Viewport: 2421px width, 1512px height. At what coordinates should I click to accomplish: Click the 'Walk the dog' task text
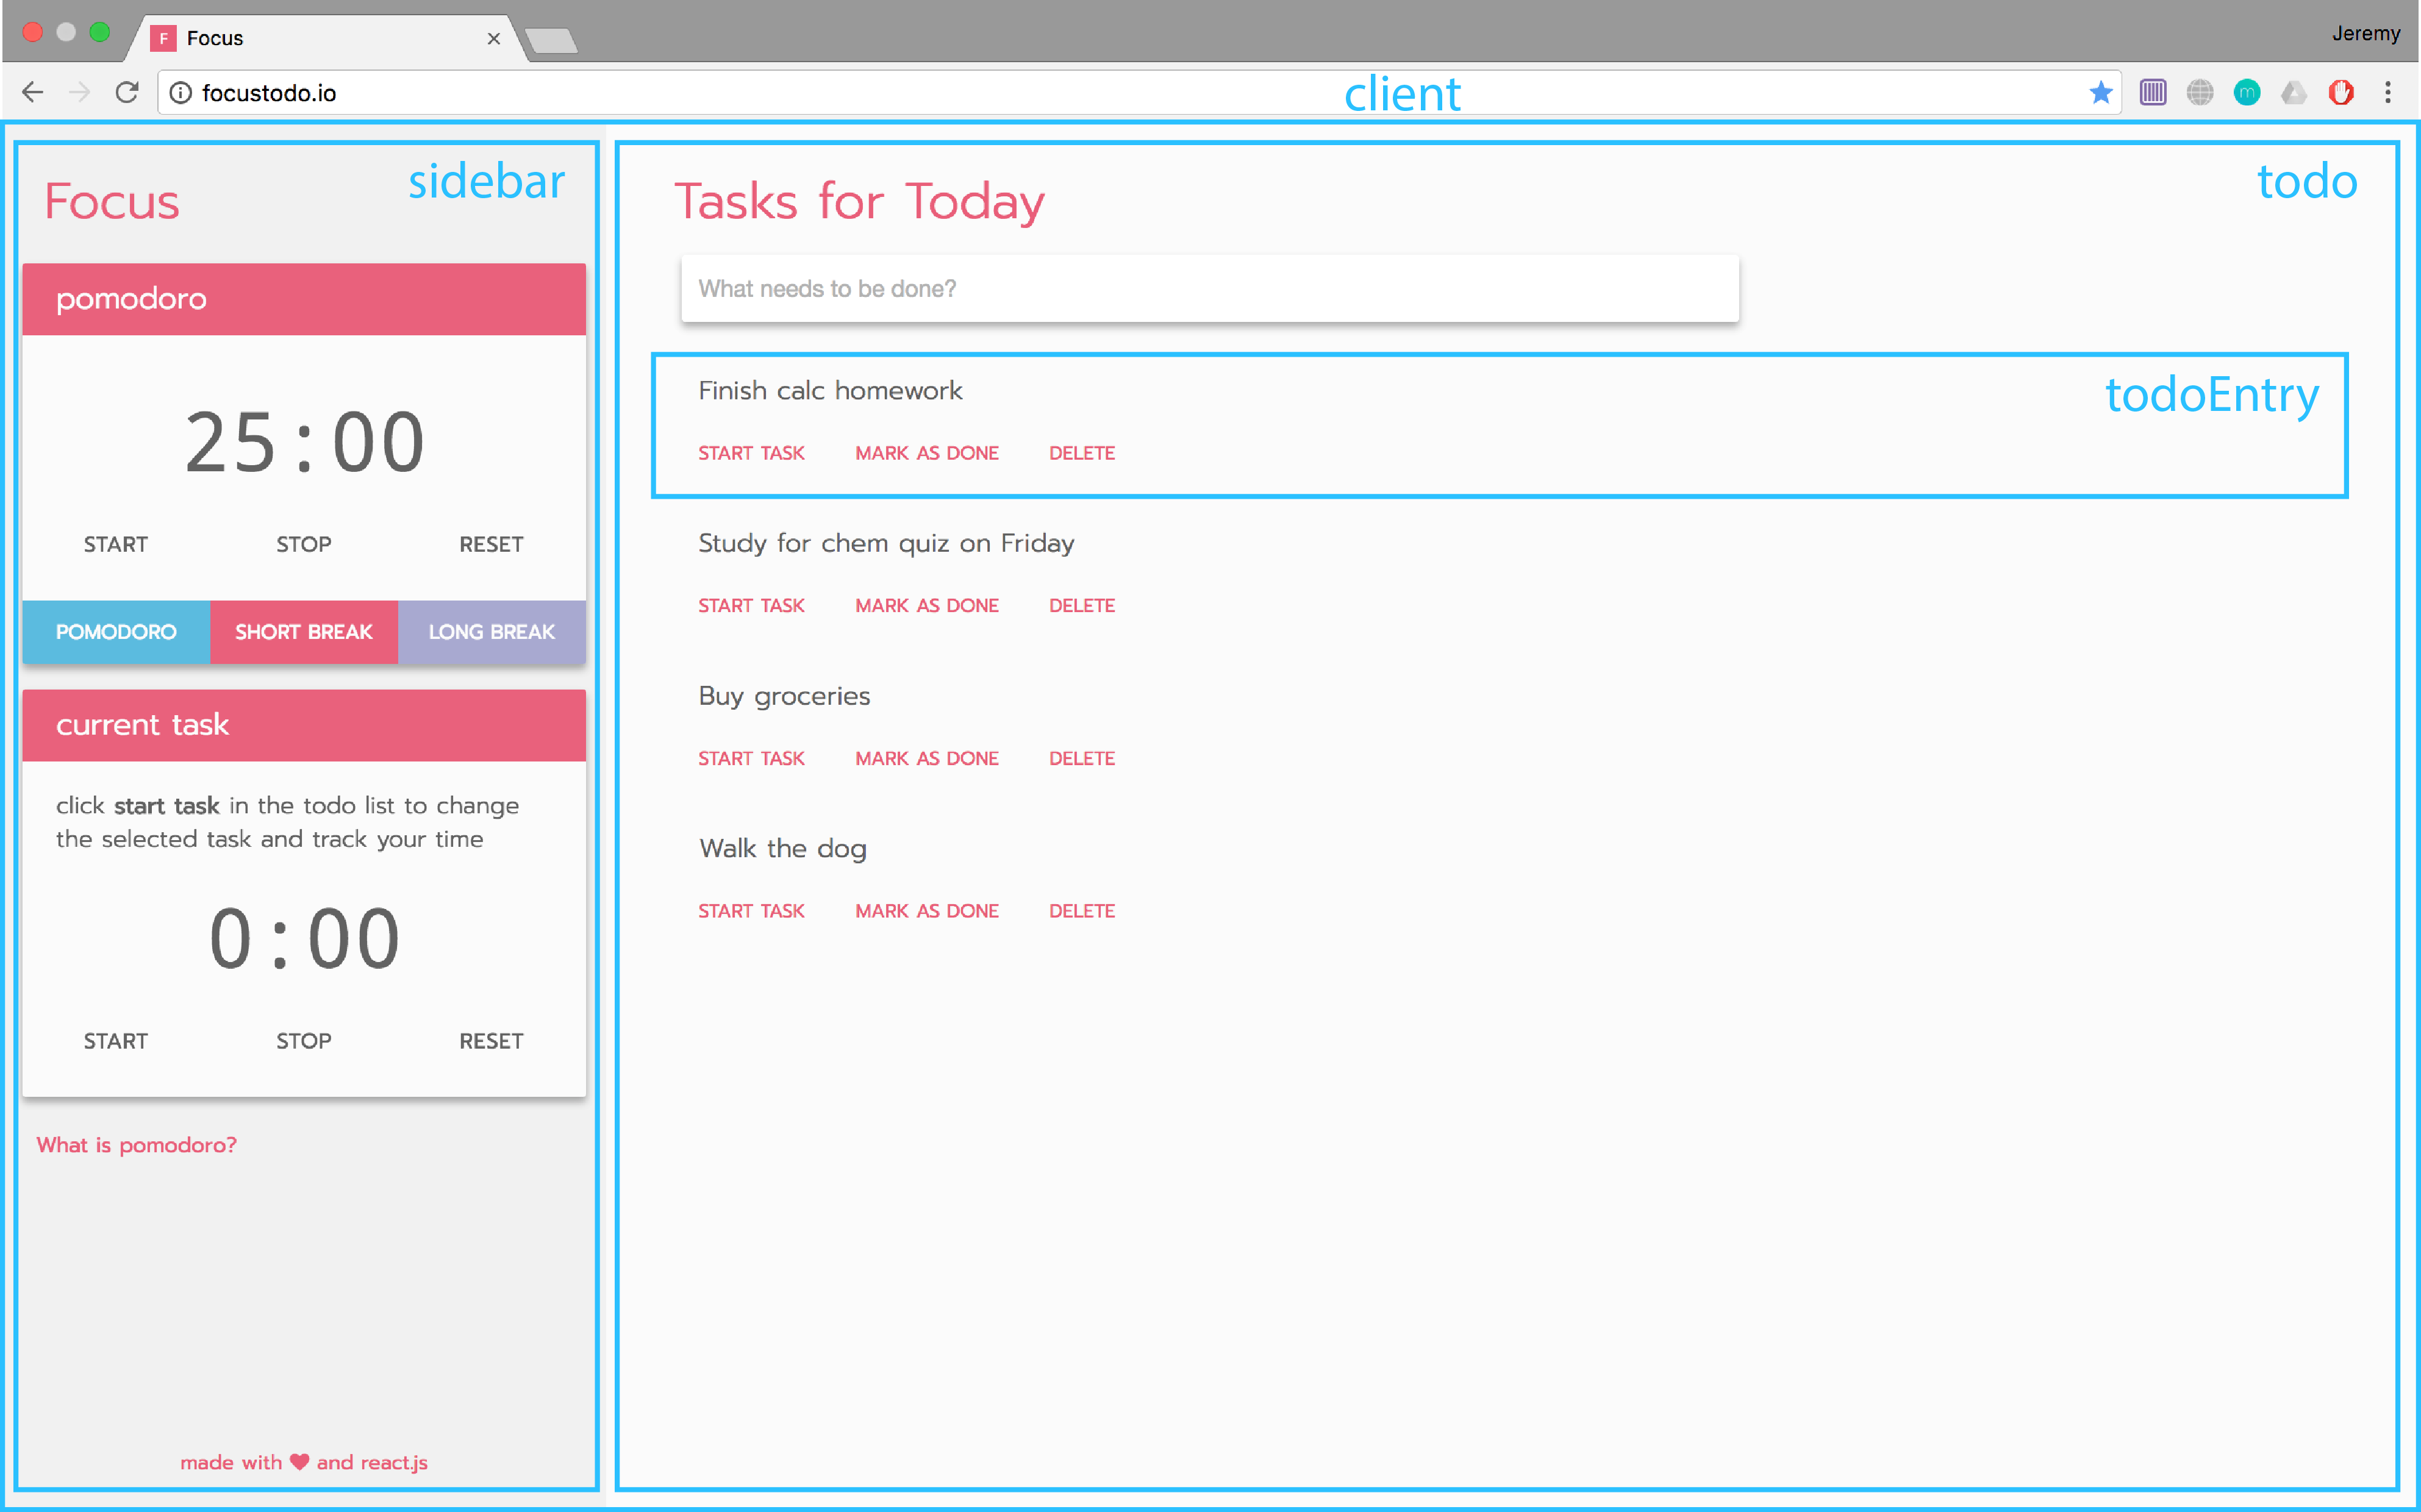coord(783,849)
